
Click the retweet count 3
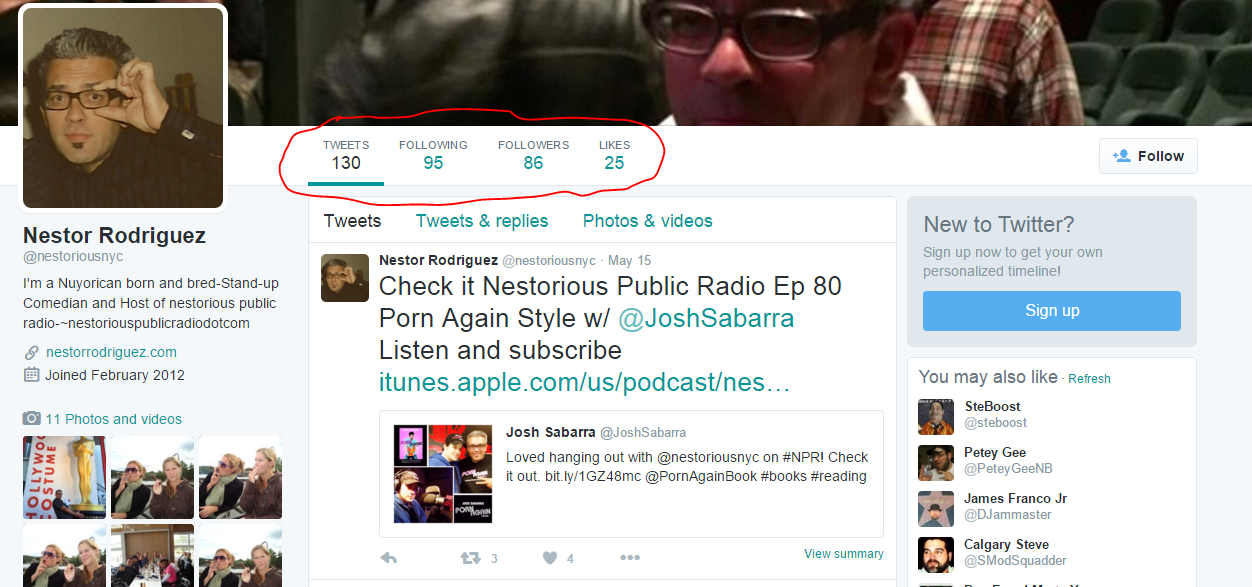494,559
